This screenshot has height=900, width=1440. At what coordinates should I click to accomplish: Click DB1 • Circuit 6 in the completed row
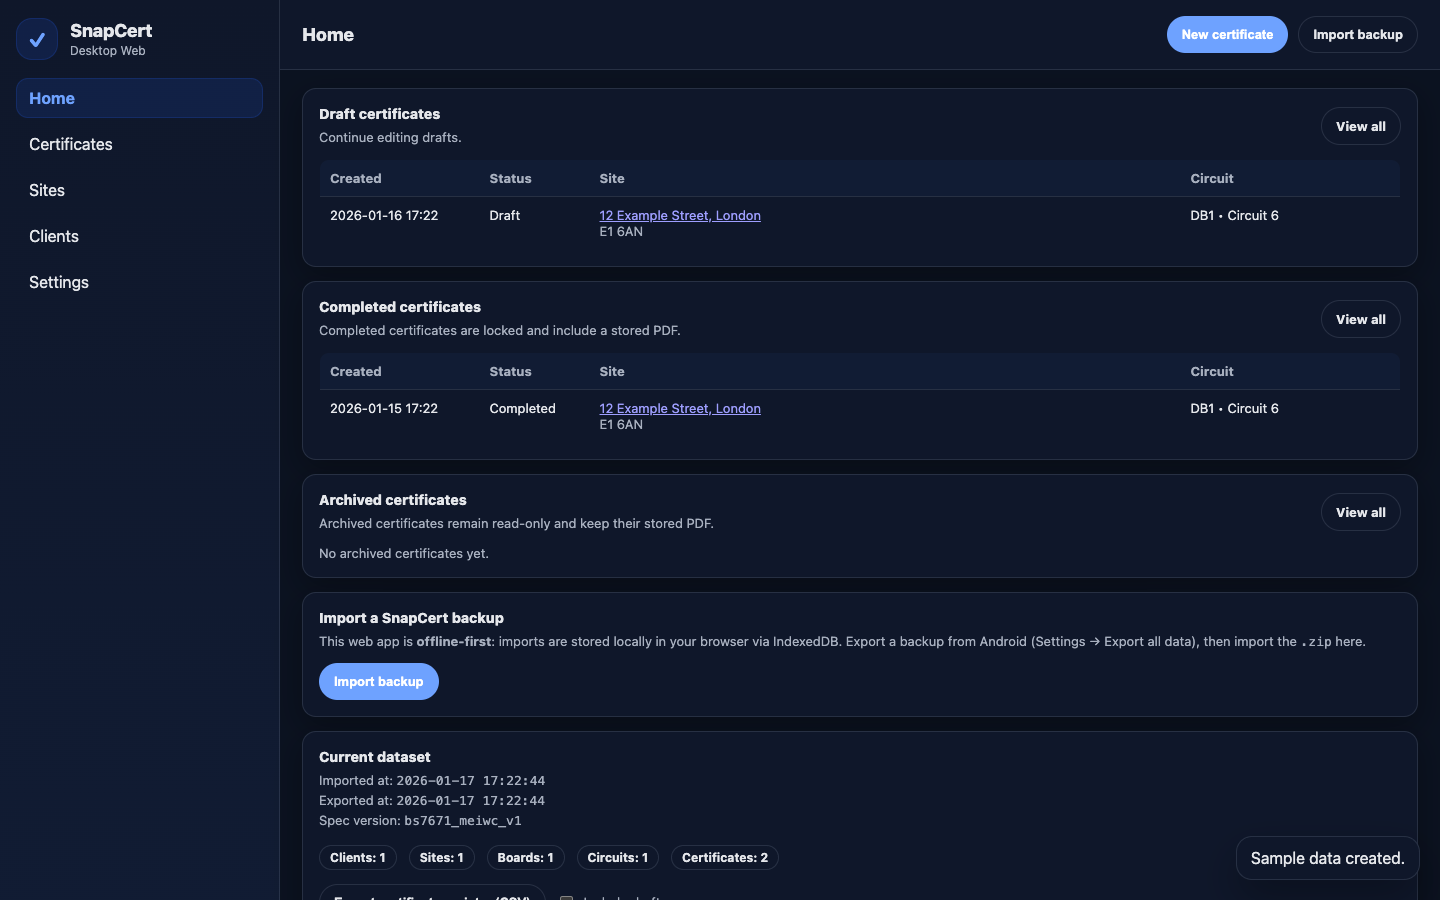click(1234, 408)
